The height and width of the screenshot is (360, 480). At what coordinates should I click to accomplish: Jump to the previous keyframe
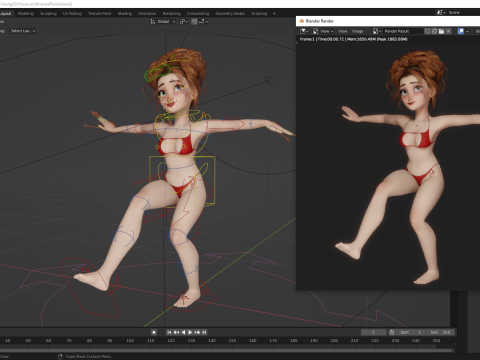(x=176, y=332)
